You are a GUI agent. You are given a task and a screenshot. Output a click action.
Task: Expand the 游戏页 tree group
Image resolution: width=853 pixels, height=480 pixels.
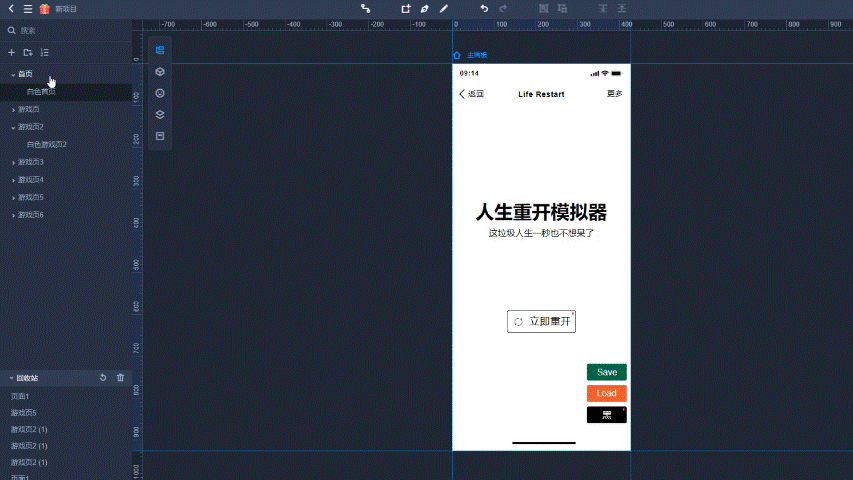[13, 110]
